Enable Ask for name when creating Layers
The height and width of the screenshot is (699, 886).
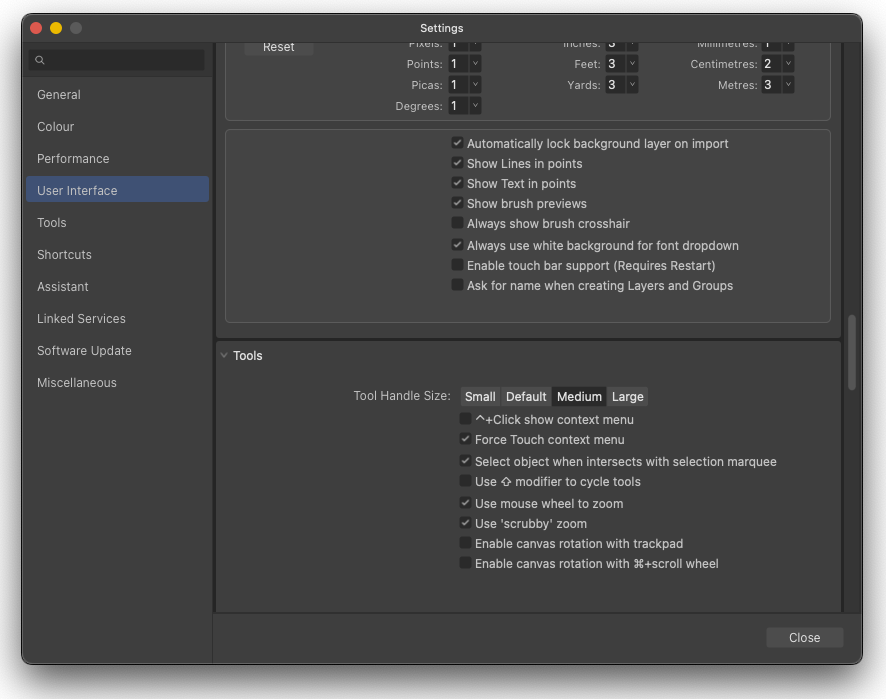click(457, 285)
